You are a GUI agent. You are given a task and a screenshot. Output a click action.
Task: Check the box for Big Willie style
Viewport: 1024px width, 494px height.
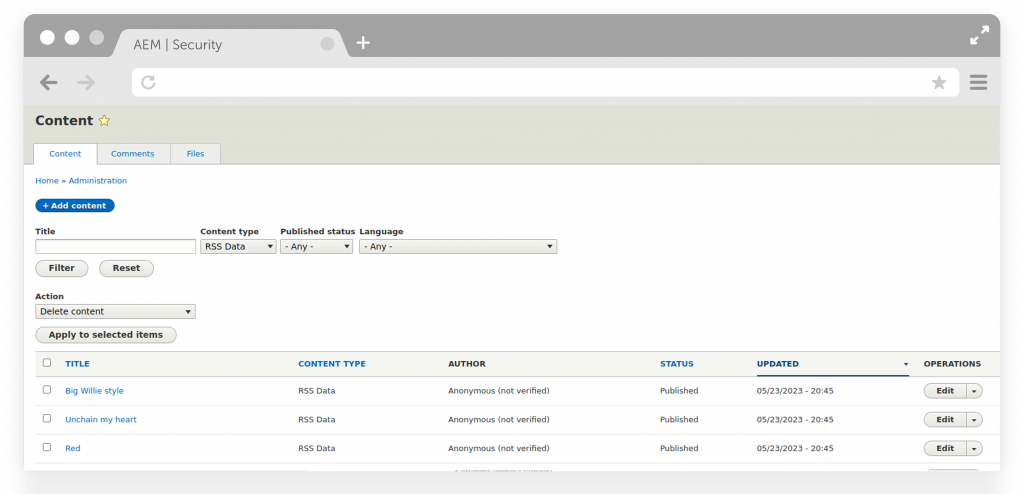47,390
